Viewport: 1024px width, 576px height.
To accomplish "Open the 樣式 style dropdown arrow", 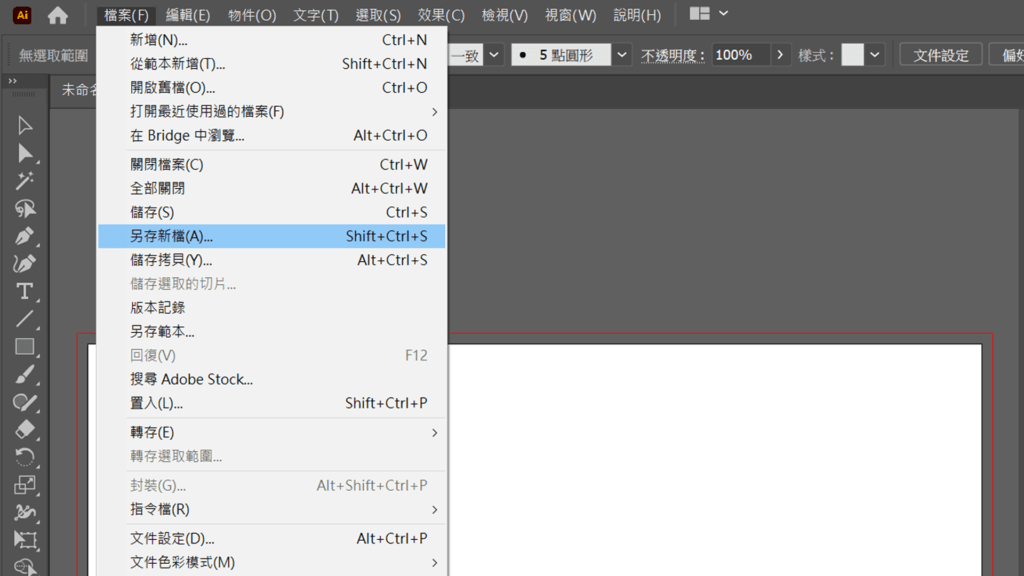I will click(x=875, y=55).
